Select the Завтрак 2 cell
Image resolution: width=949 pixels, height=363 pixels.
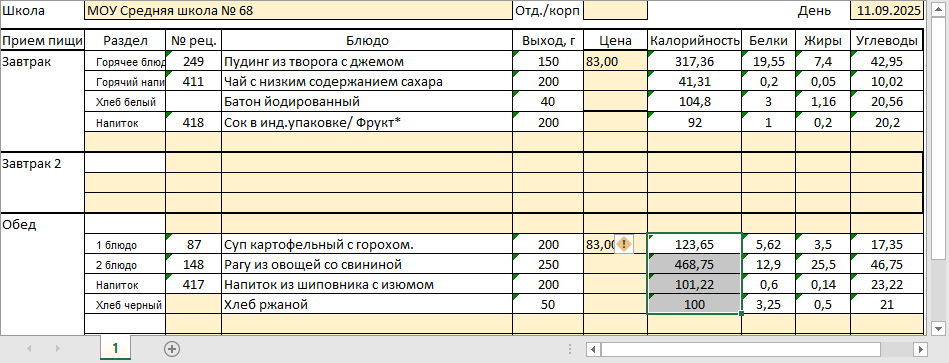(x=42, y=163)
